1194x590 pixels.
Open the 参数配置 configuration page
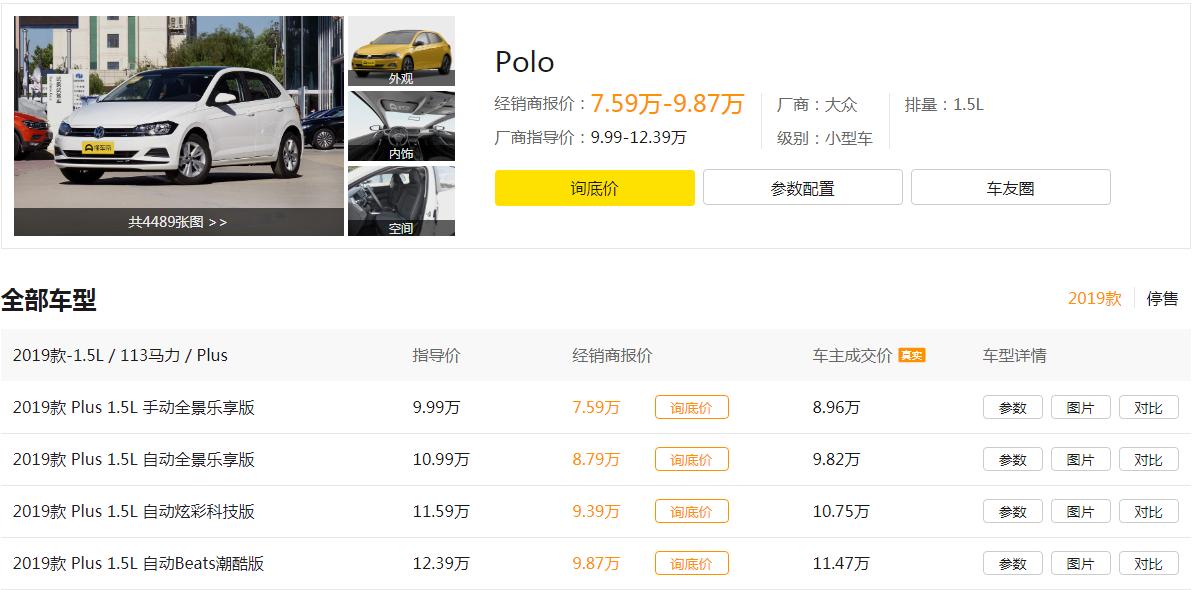coord(802,187)
